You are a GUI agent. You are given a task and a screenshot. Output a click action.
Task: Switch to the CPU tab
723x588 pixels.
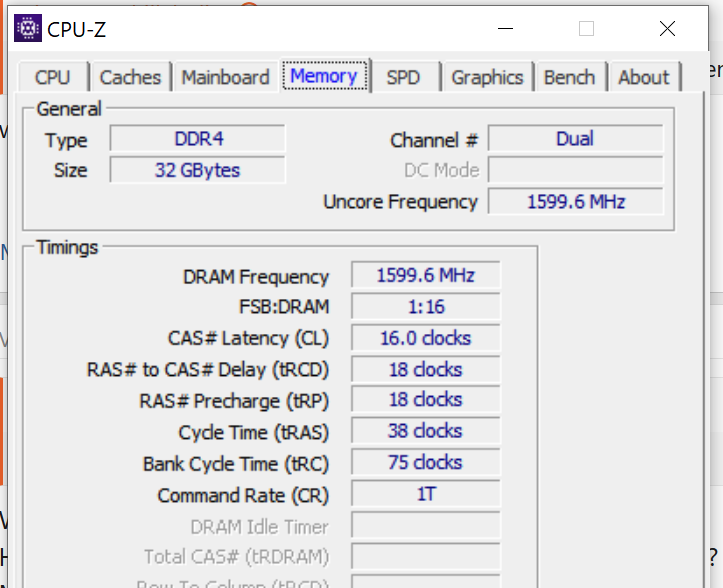click(x=53, y=77)
